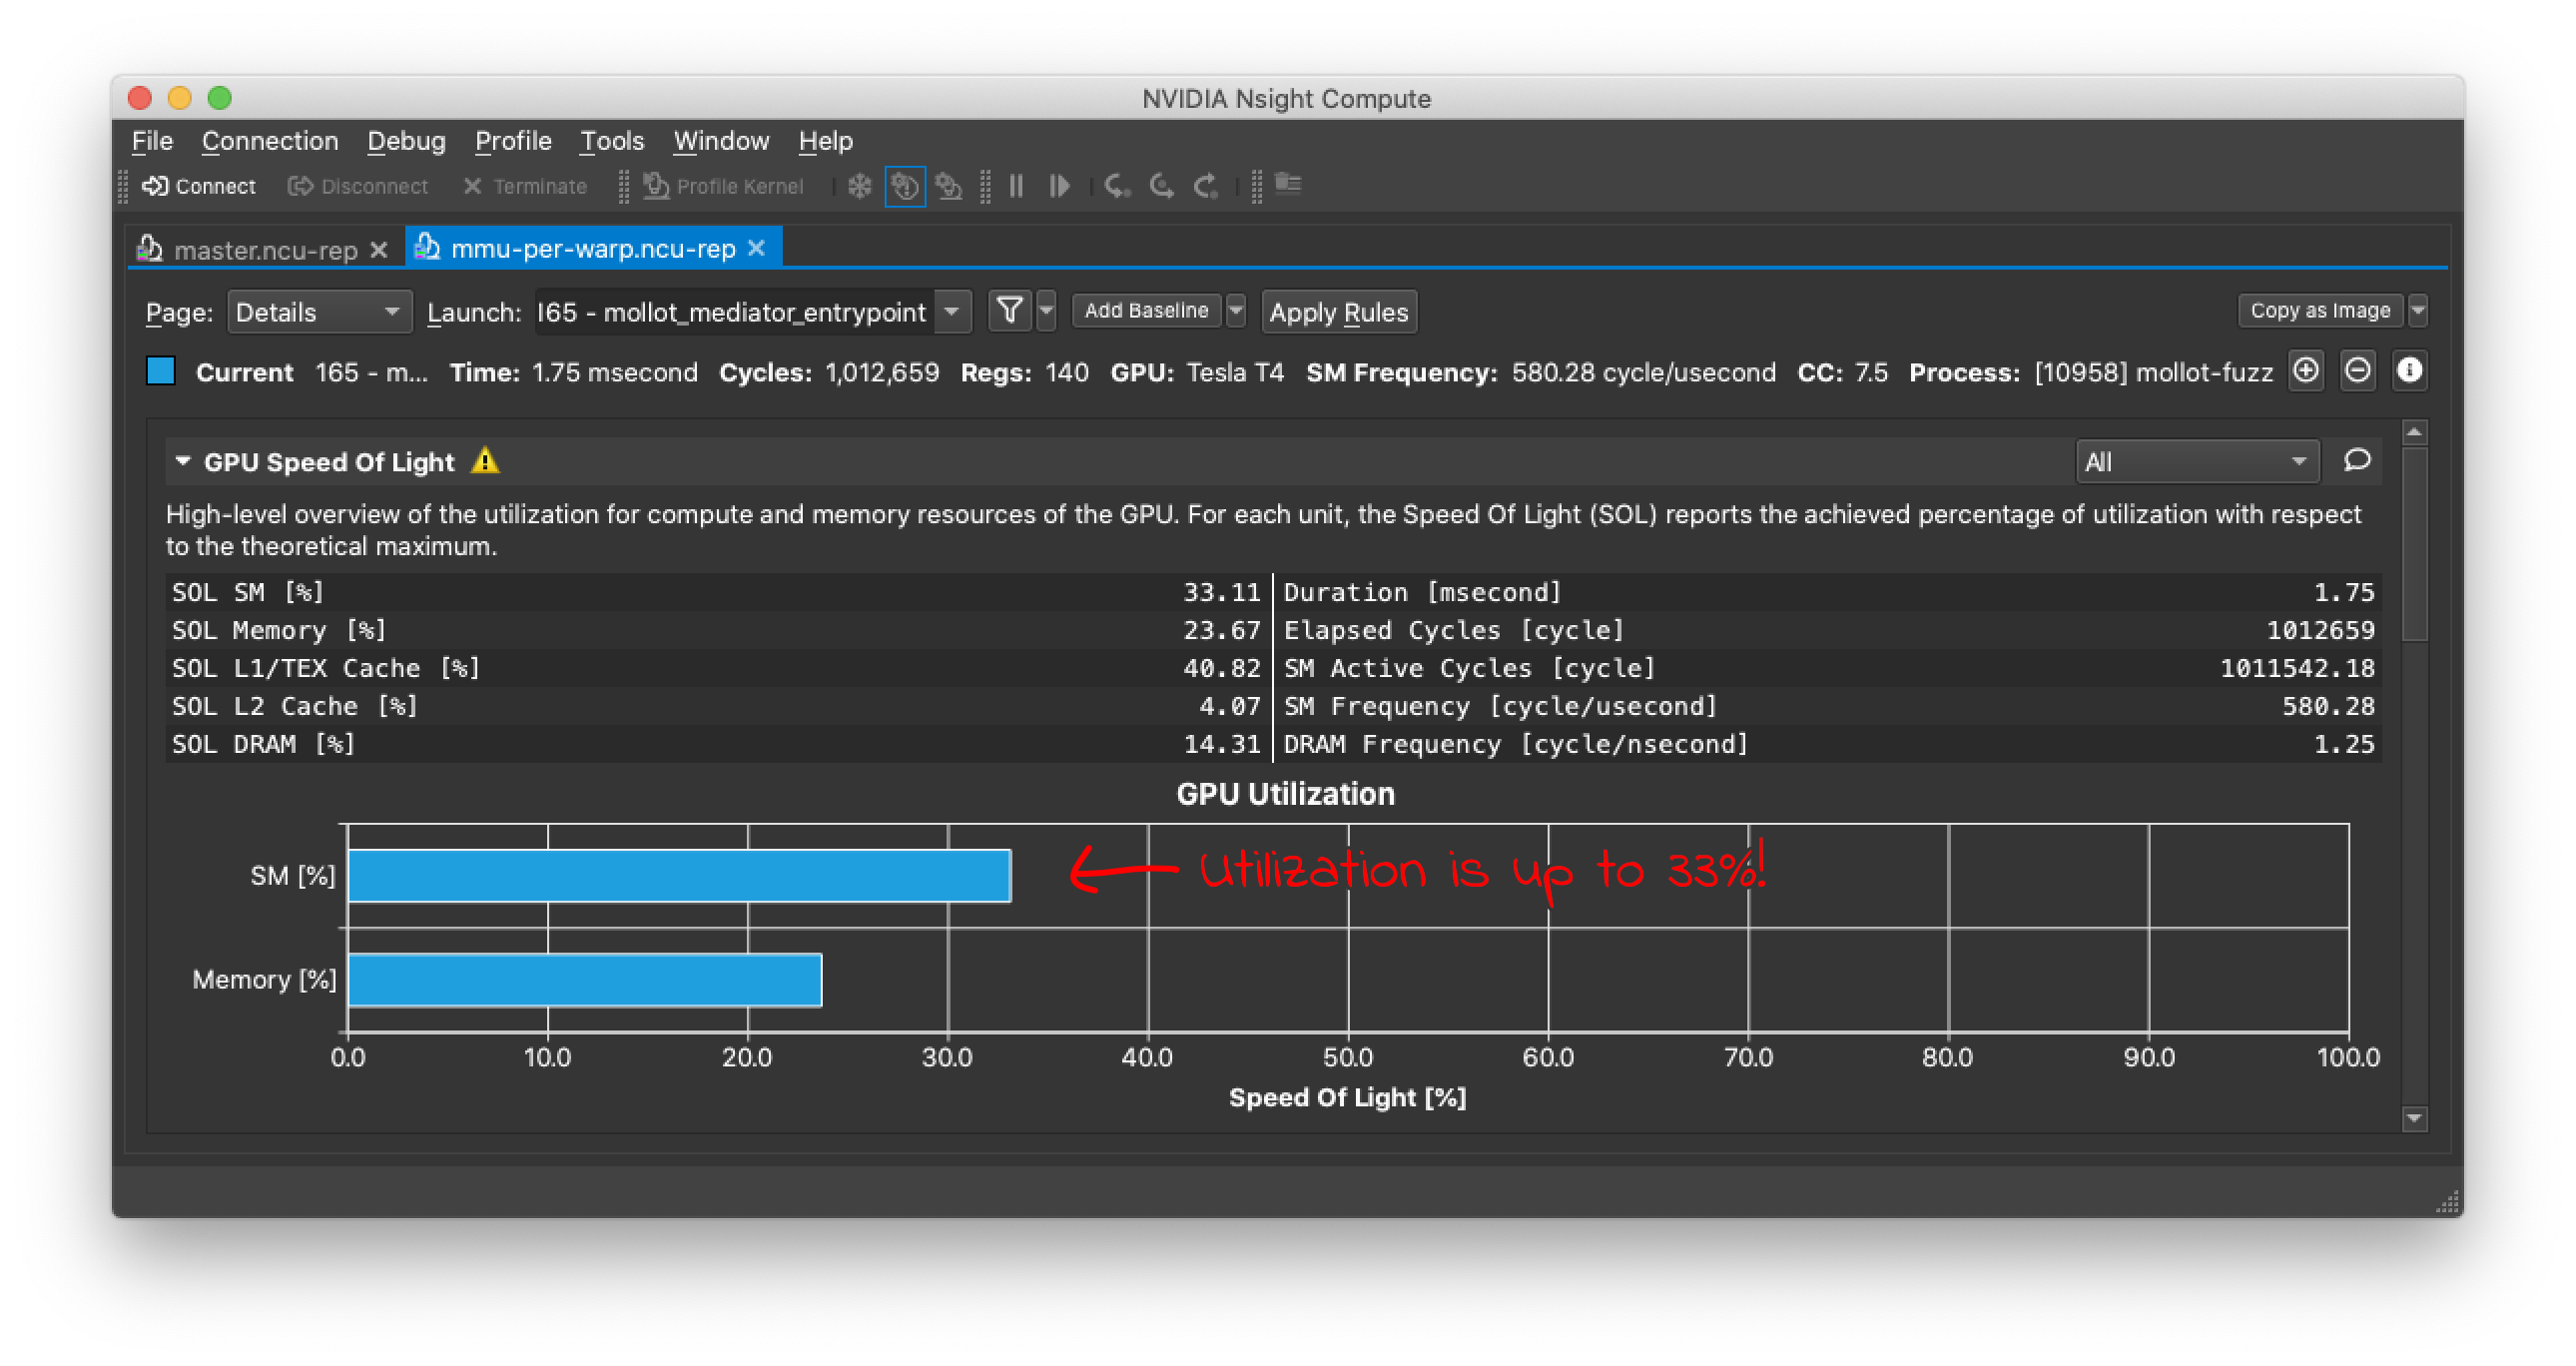Click the pause execution icon
The image size is (2576, 1366).
[x=1016, y=187]
